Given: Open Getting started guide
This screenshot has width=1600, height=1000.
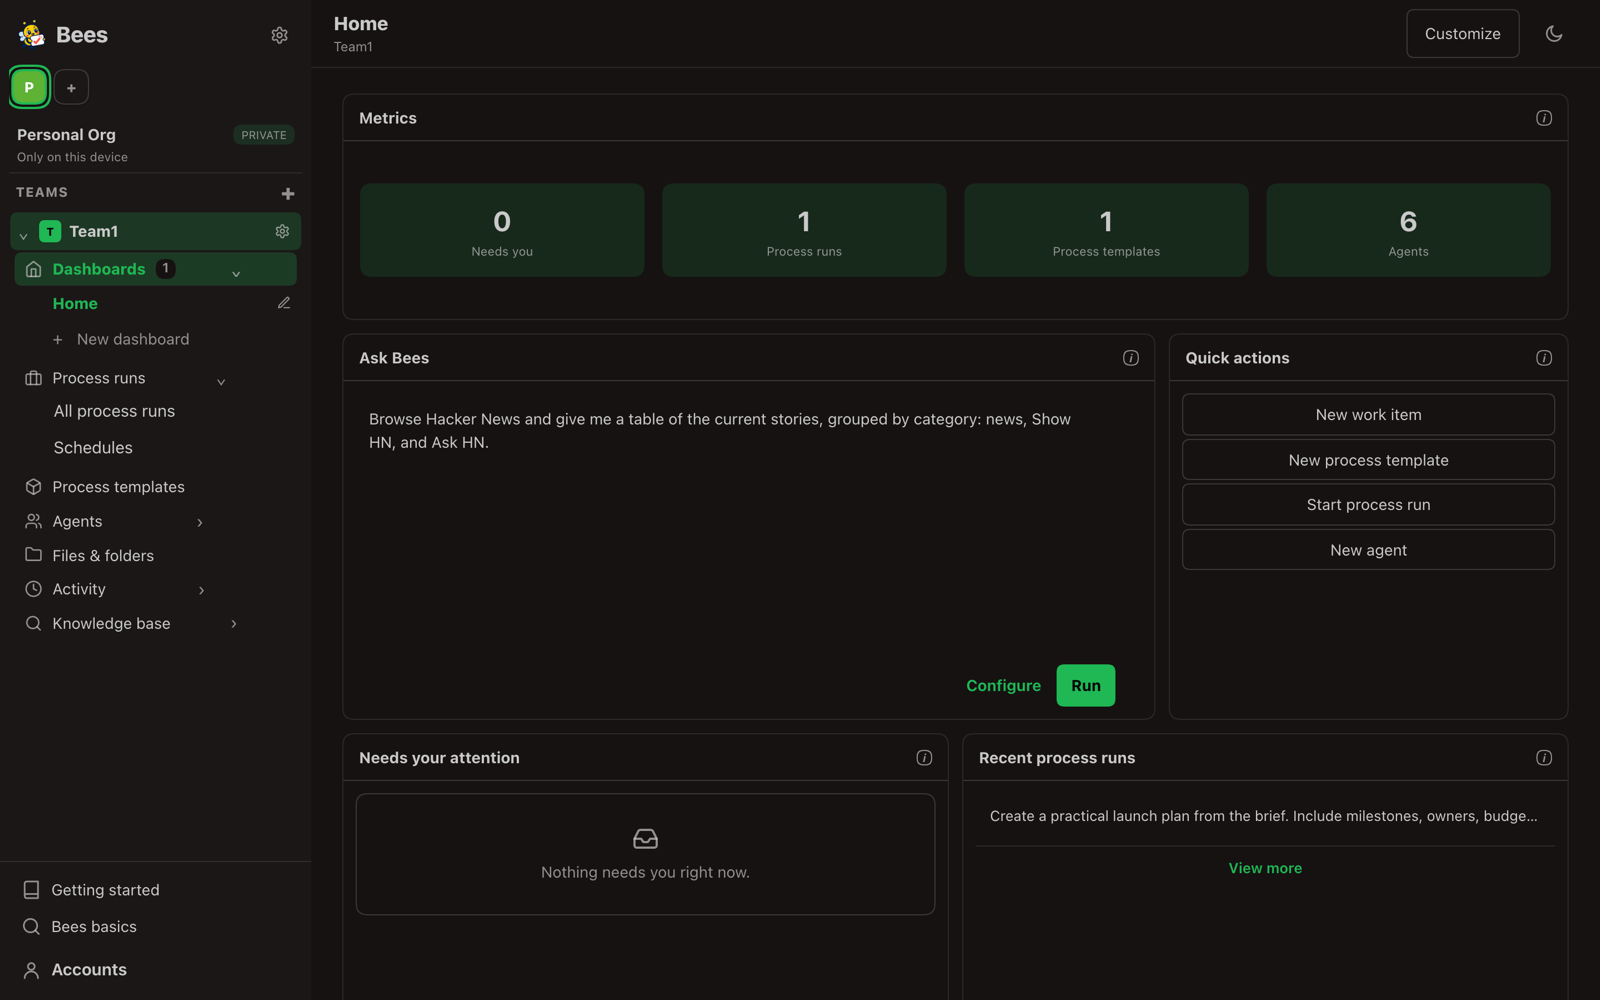Looking at the screenshot, I should [x=105, y=890].
